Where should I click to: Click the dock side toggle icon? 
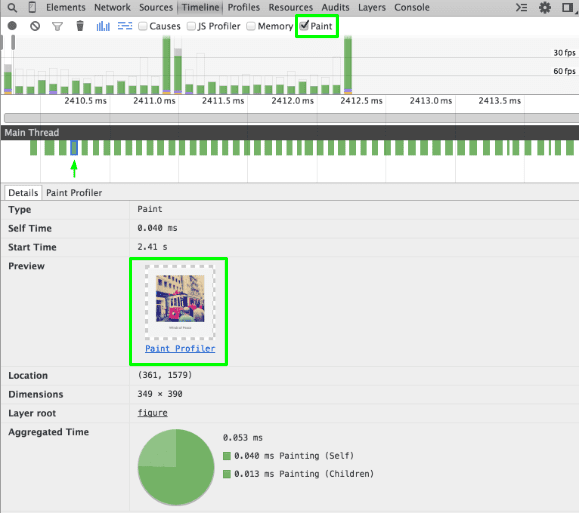coord(568,7)
